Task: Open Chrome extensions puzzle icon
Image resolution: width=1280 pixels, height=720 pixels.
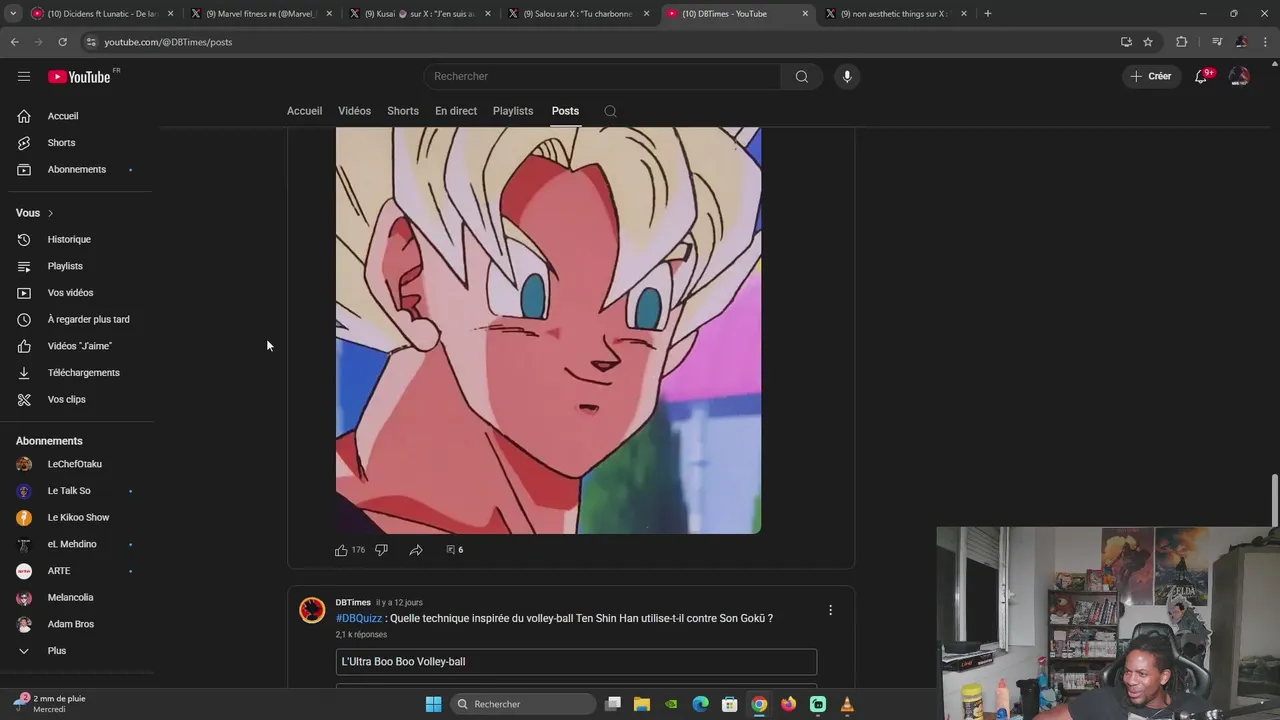Action: pos(1181,42)
